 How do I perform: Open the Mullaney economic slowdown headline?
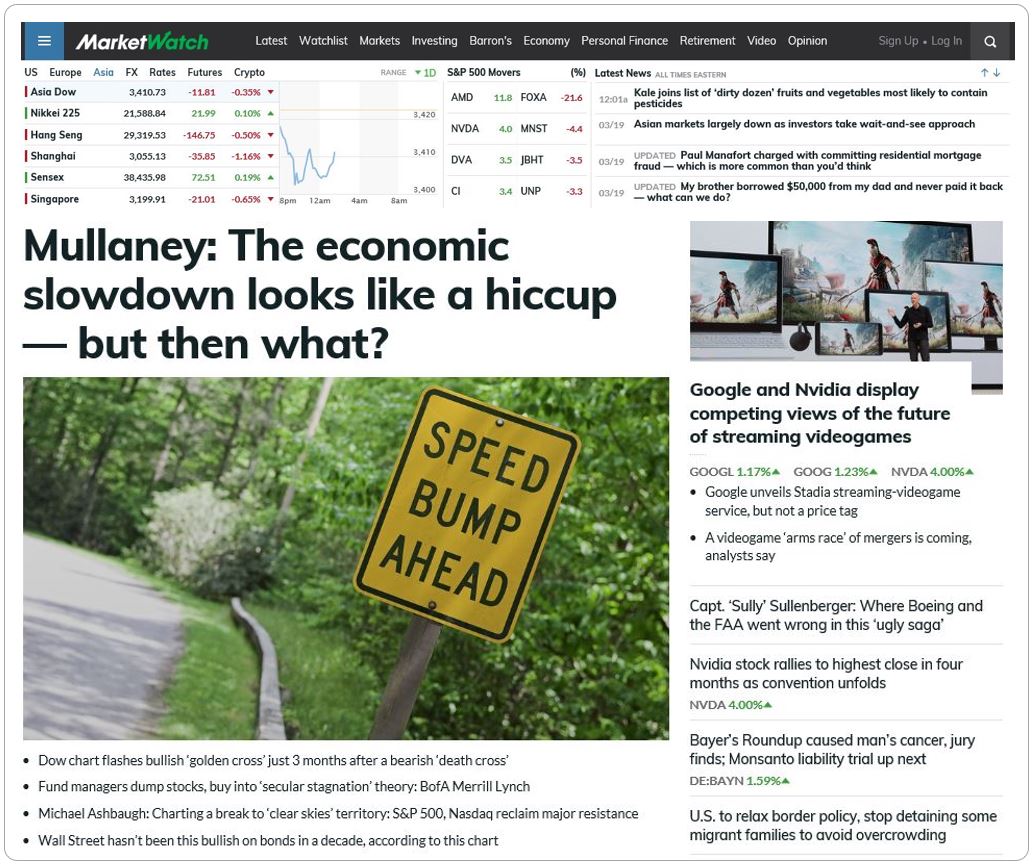320,295
